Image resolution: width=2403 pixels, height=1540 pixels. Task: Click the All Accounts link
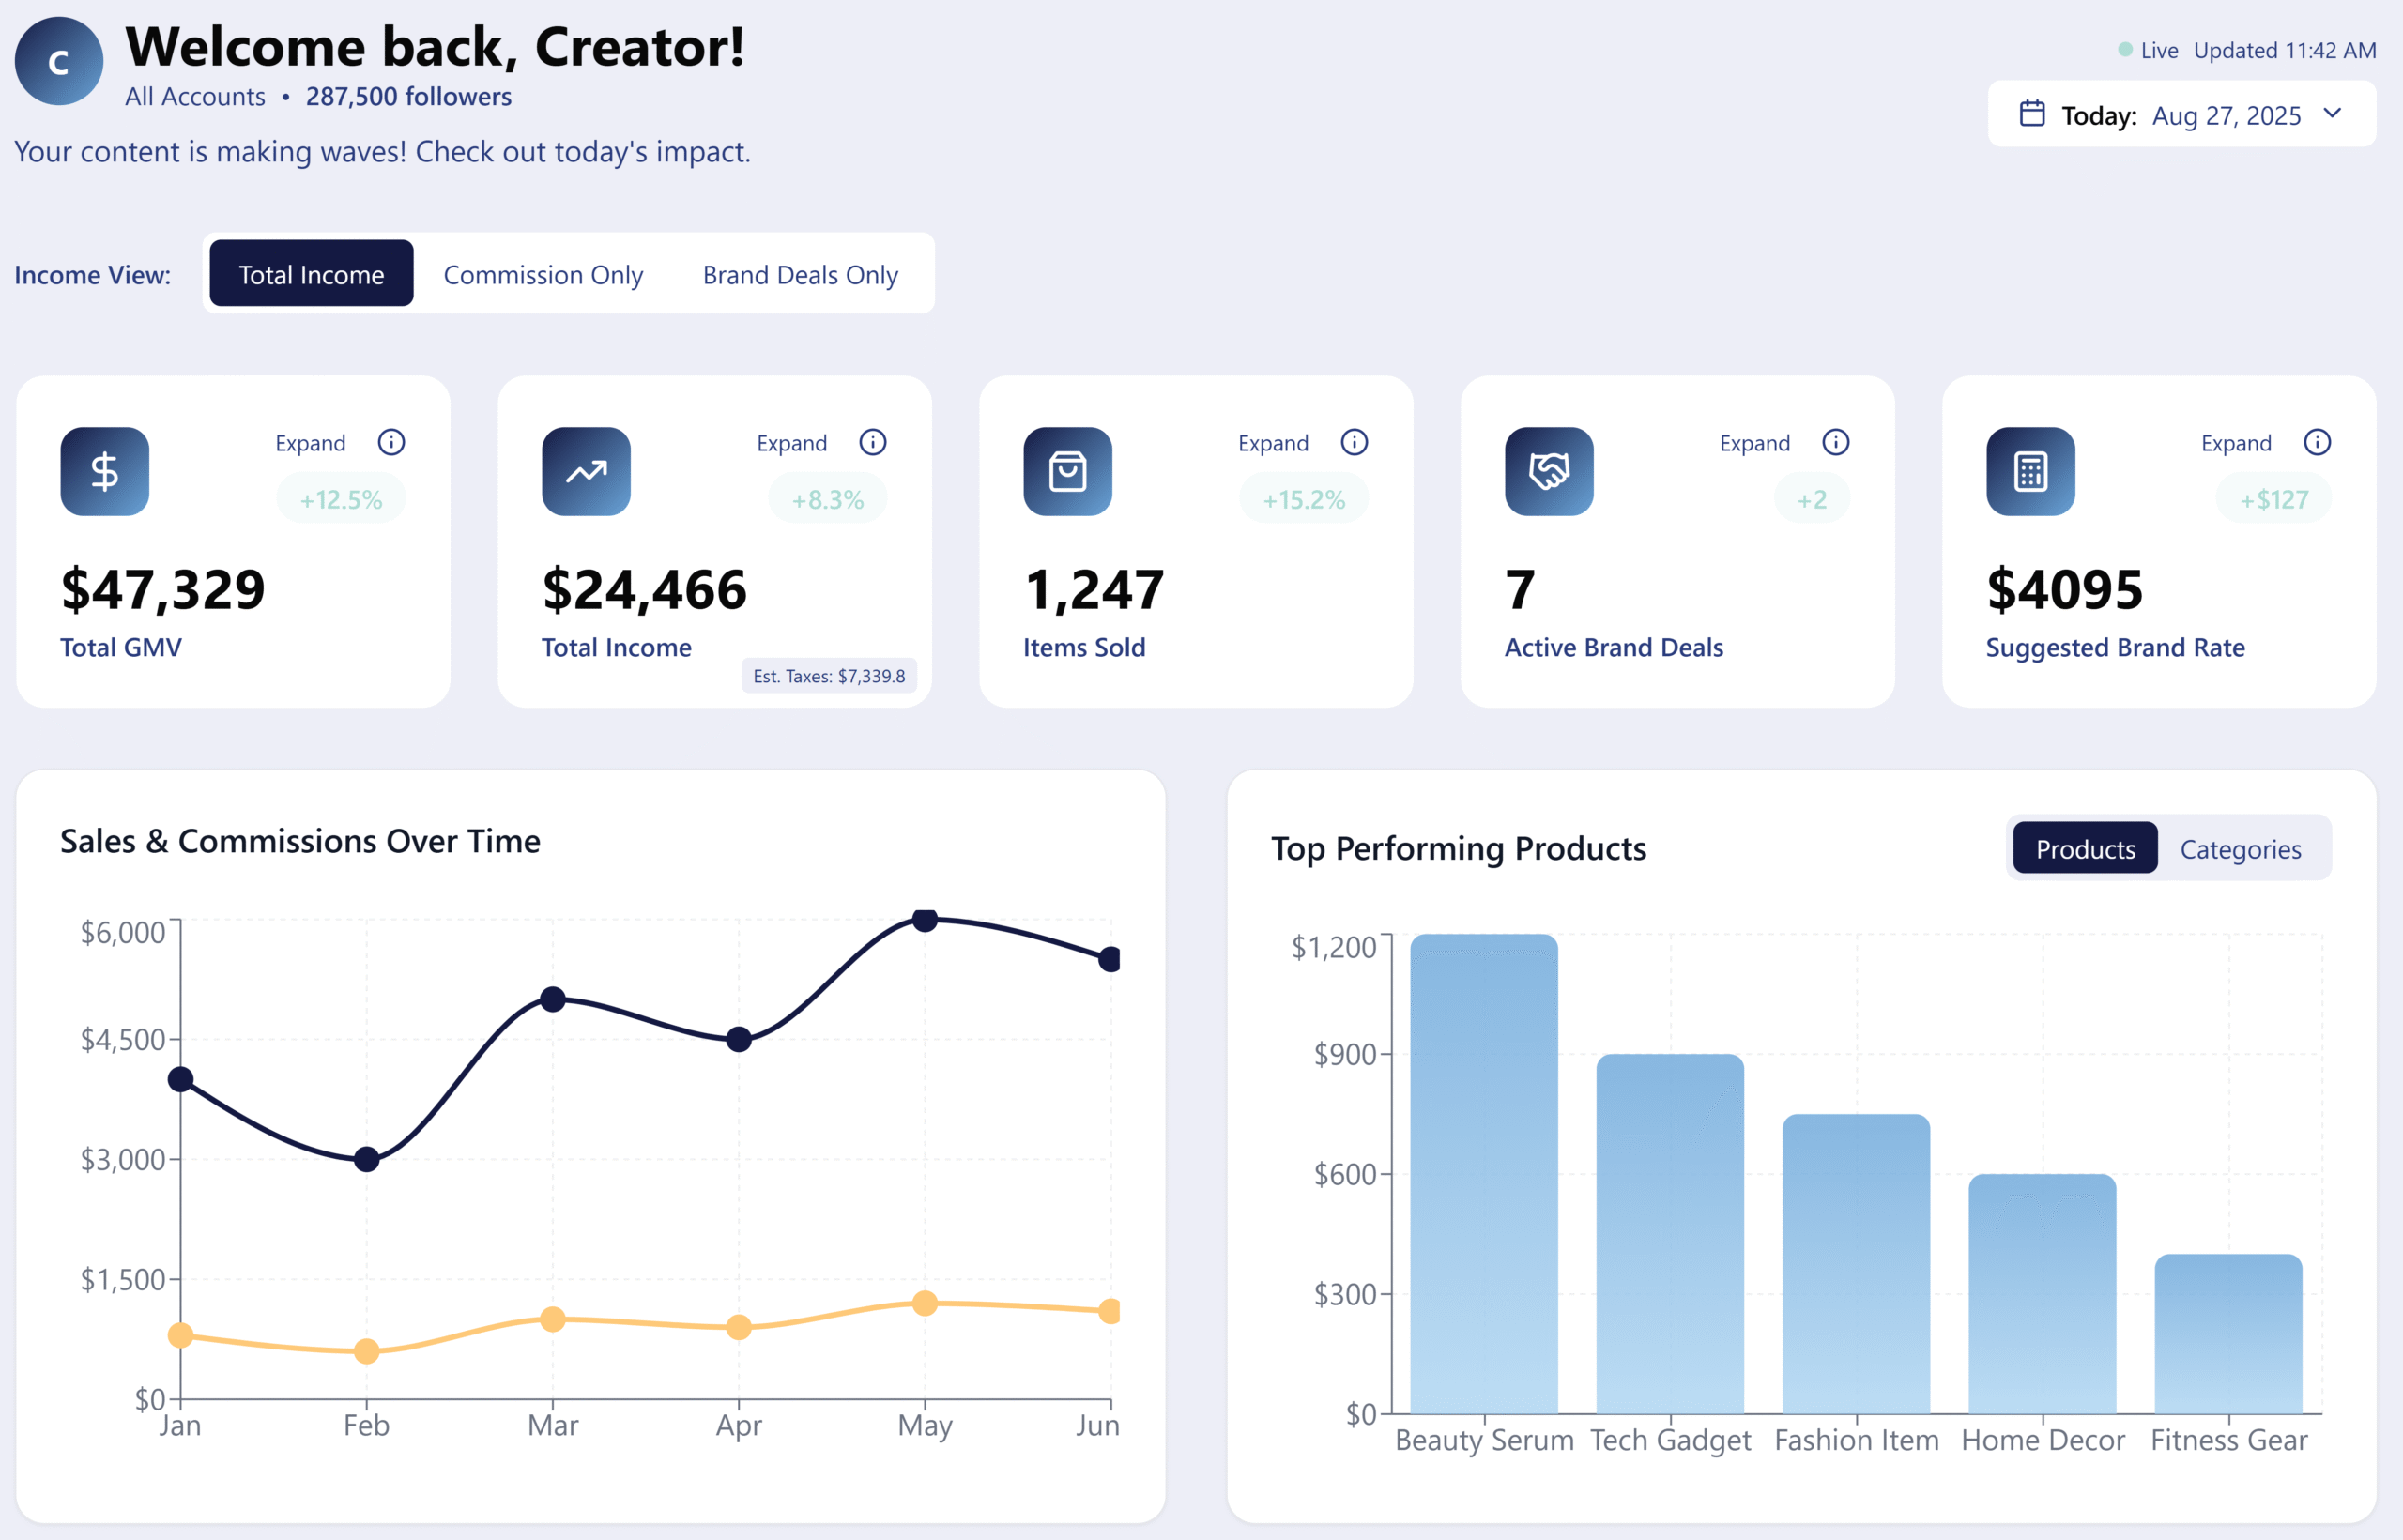(195, 97)
